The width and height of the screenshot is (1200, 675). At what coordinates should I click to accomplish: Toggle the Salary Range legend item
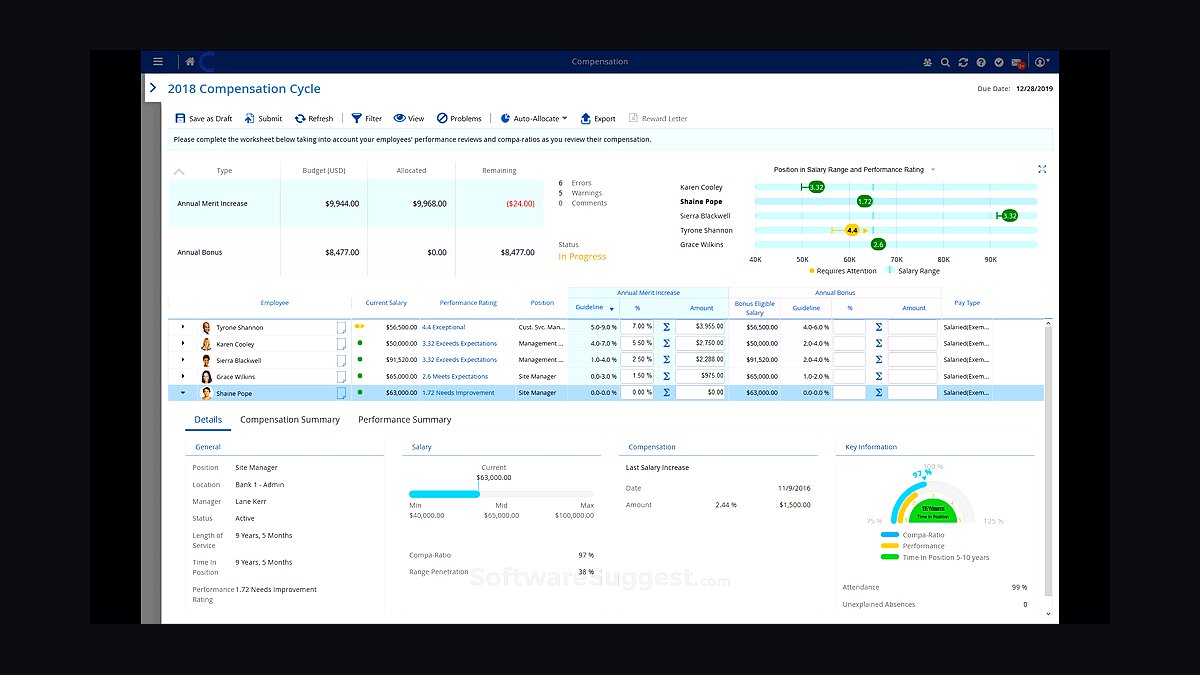pyautogui.click(x=913, y=271)
